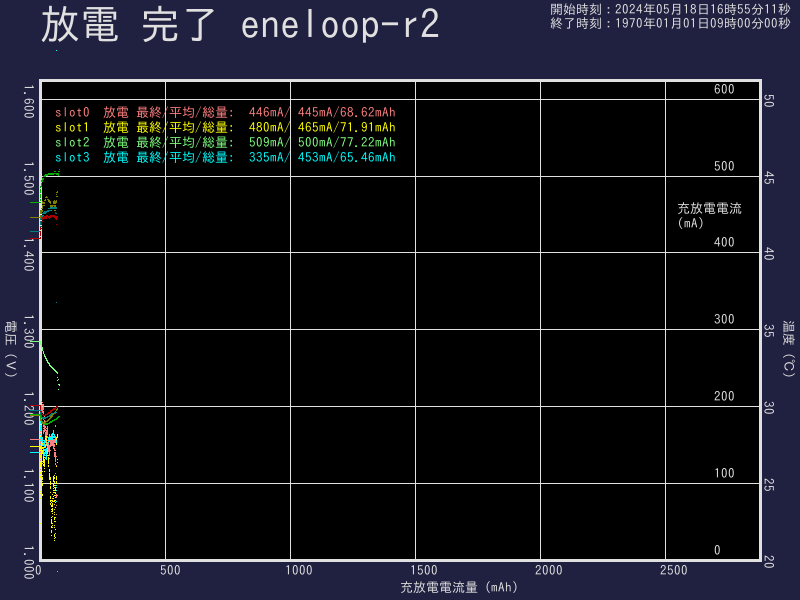Click the 600 current scale tick
This screenshot has width=800, height=600.
pyautogui.click(x=724, y=90)
